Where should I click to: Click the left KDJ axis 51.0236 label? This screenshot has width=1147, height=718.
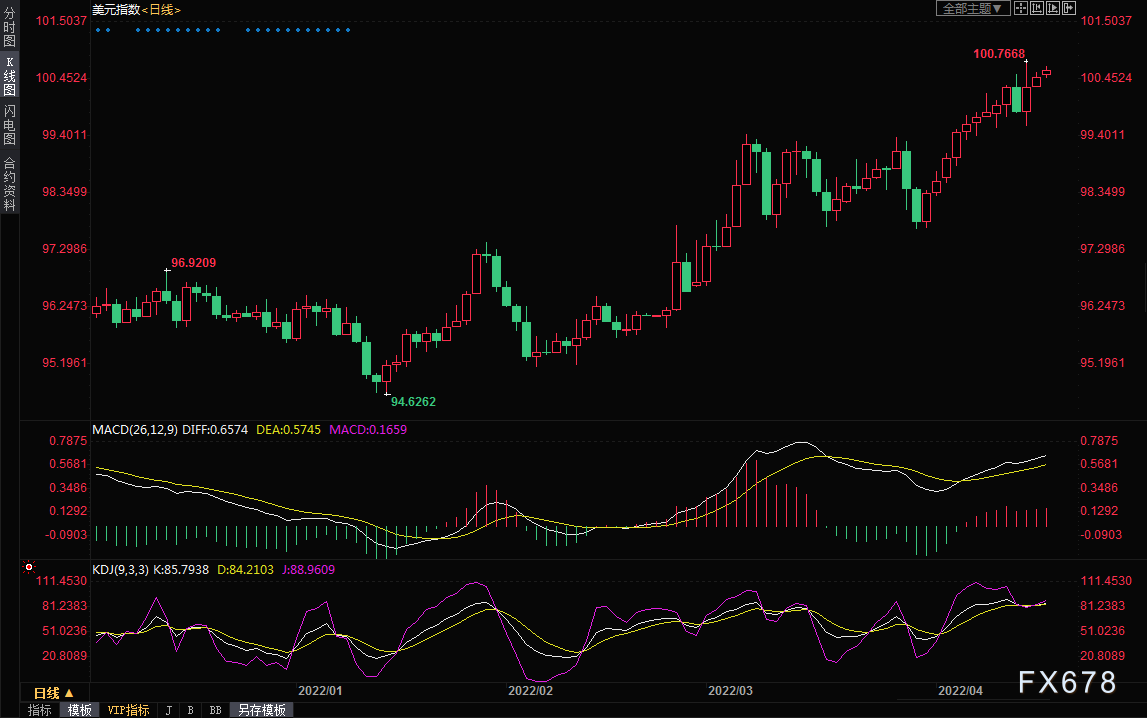(64, 631)
